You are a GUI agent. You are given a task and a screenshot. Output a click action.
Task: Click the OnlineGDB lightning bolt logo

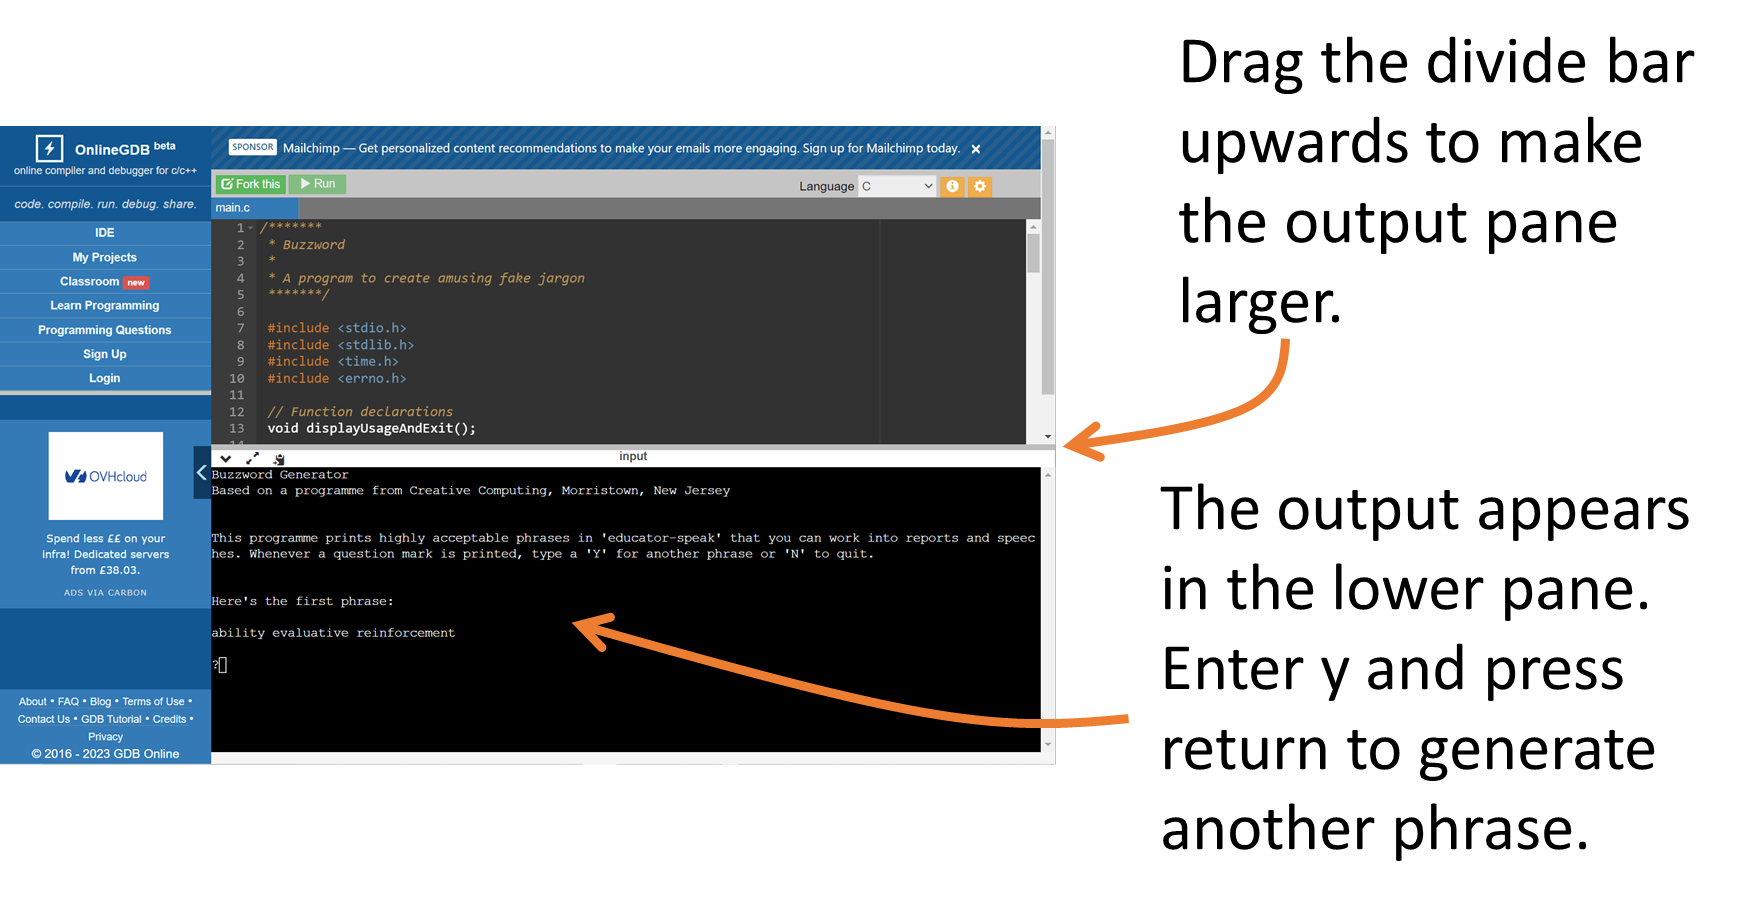point(49,148)
